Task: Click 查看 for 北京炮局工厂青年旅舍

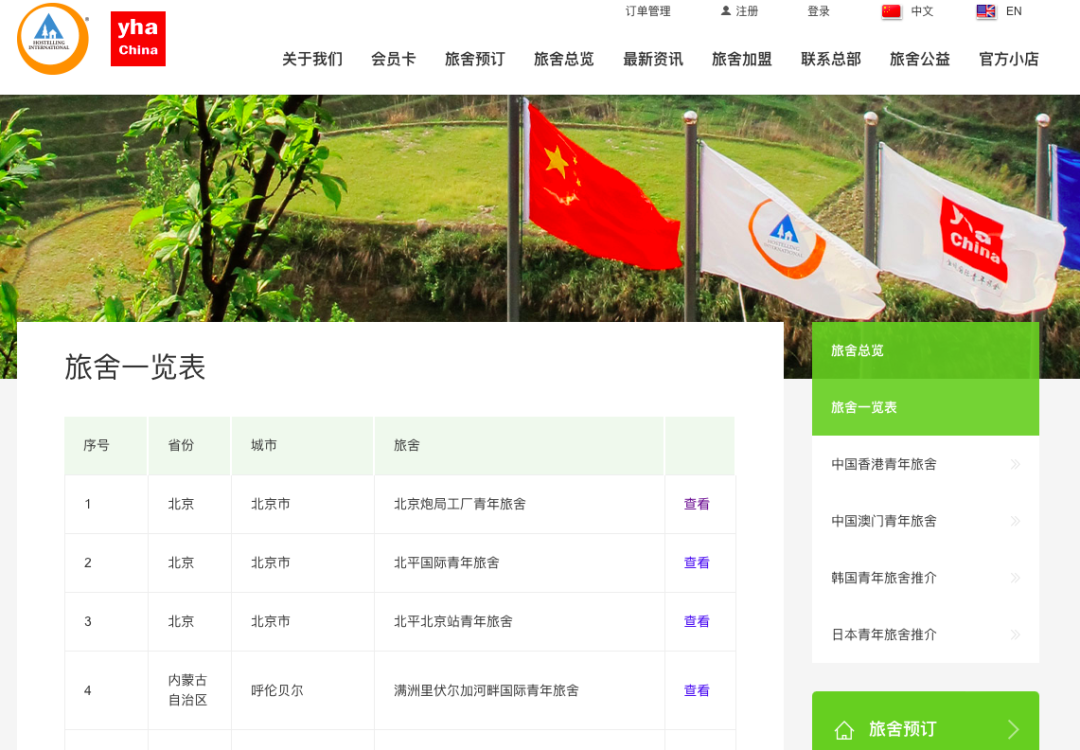Action: (696, 504)
